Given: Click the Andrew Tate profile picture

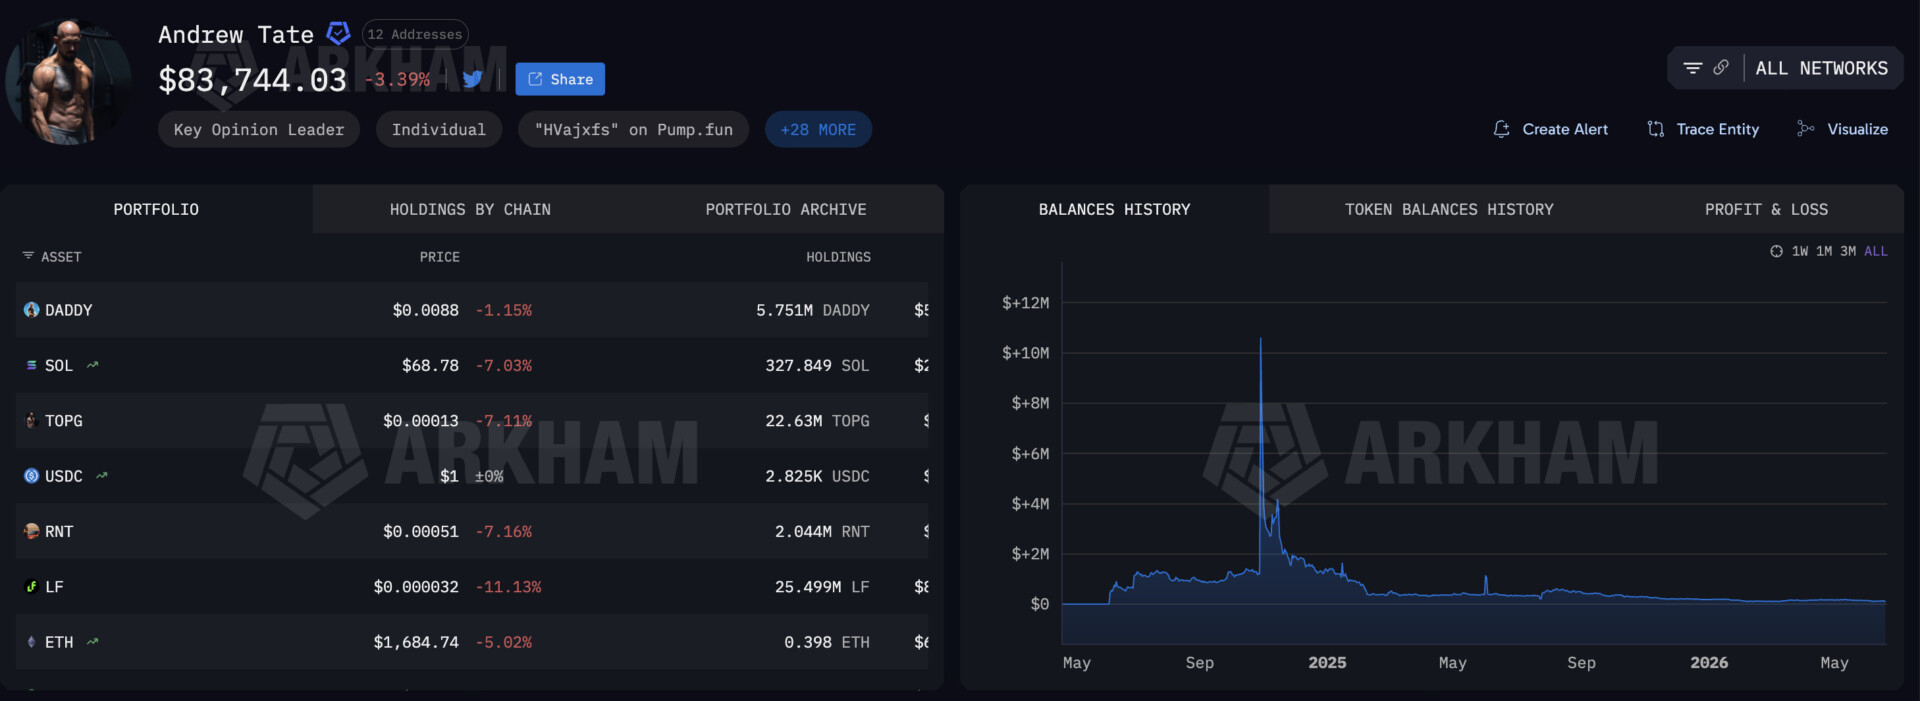Looking at the screenshot, I should [x=68, y=82].
